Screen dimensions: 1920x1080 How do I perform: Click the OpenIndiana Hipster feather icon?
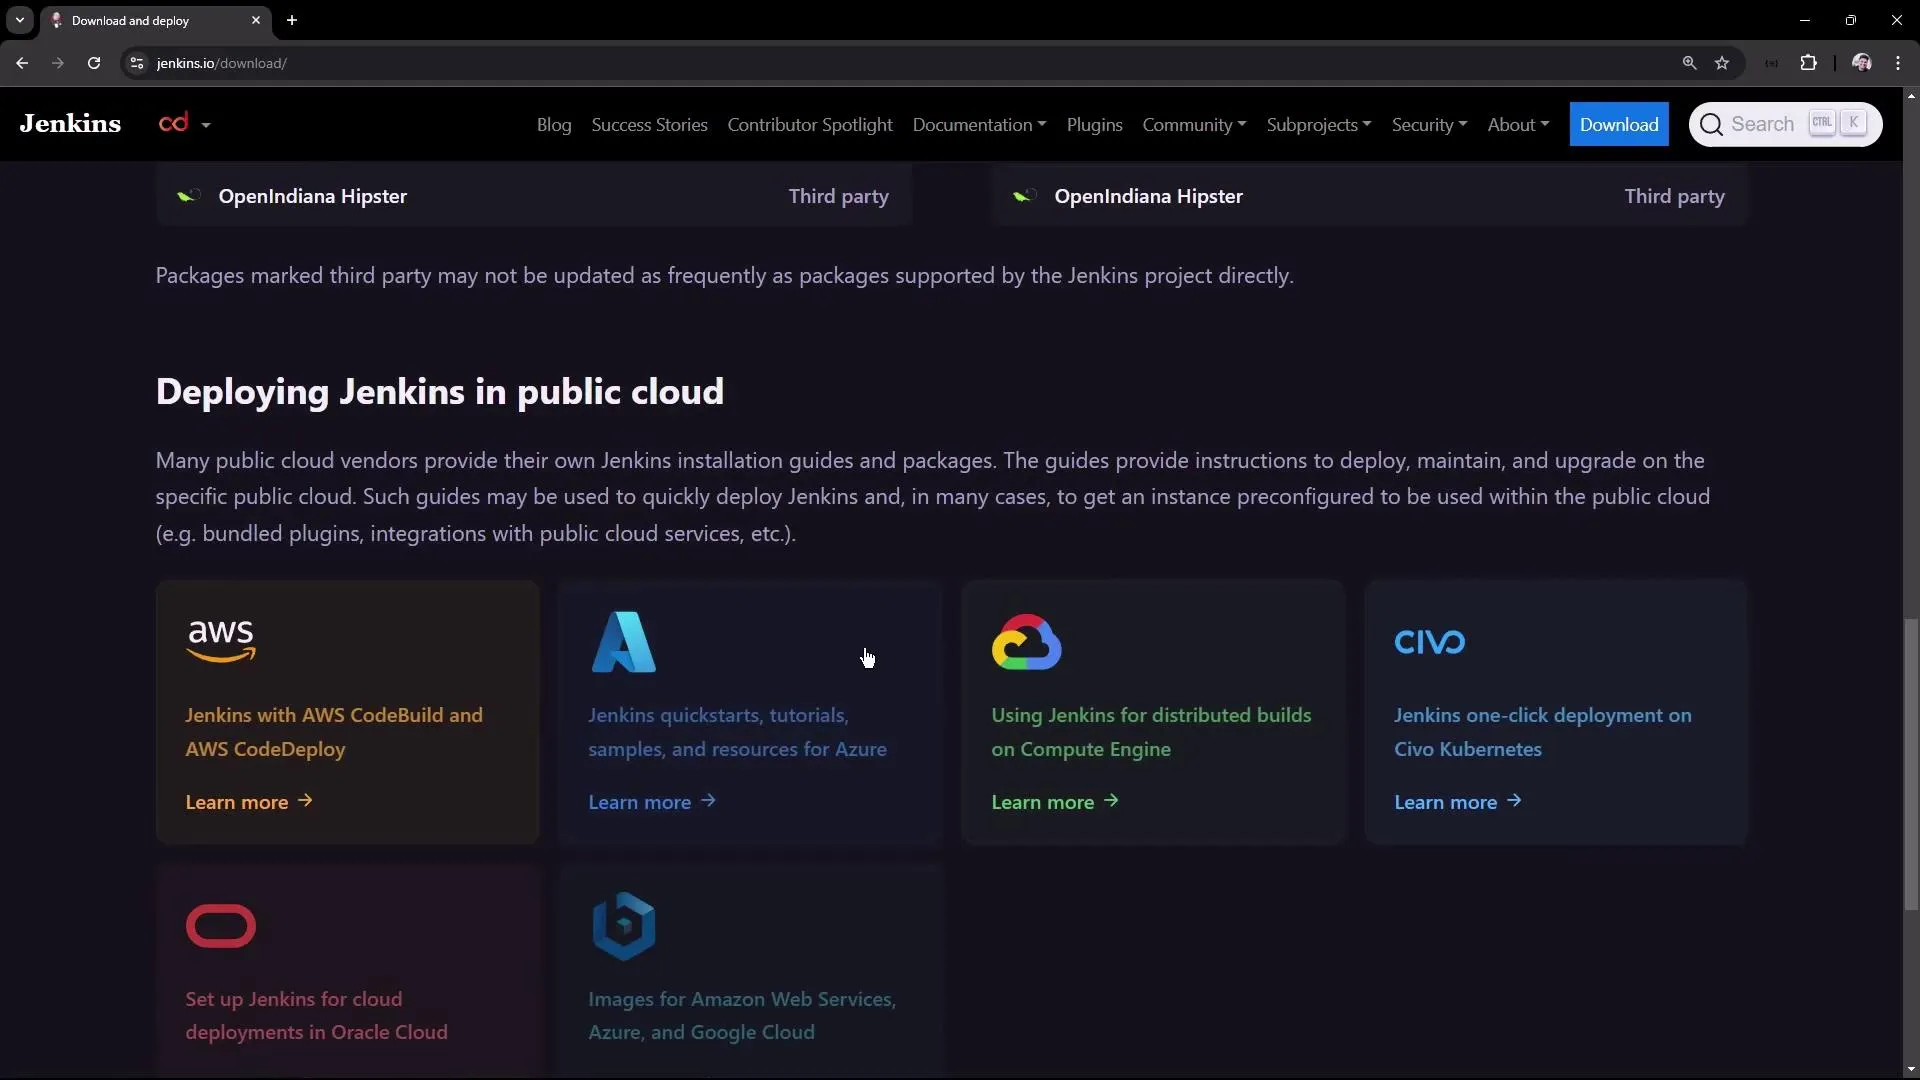click(x=188, y=196)
